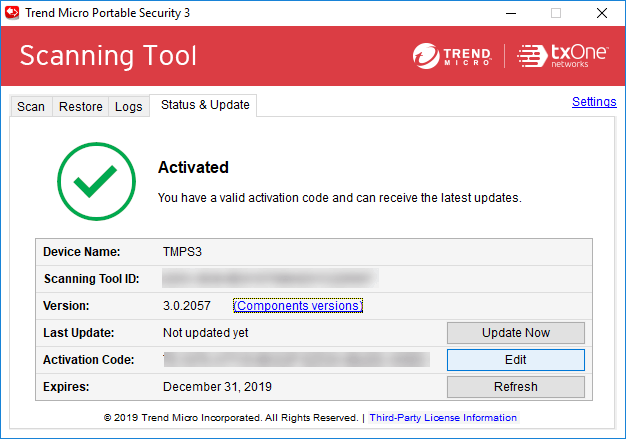Edit the activation code

click(x=515, y=359)
